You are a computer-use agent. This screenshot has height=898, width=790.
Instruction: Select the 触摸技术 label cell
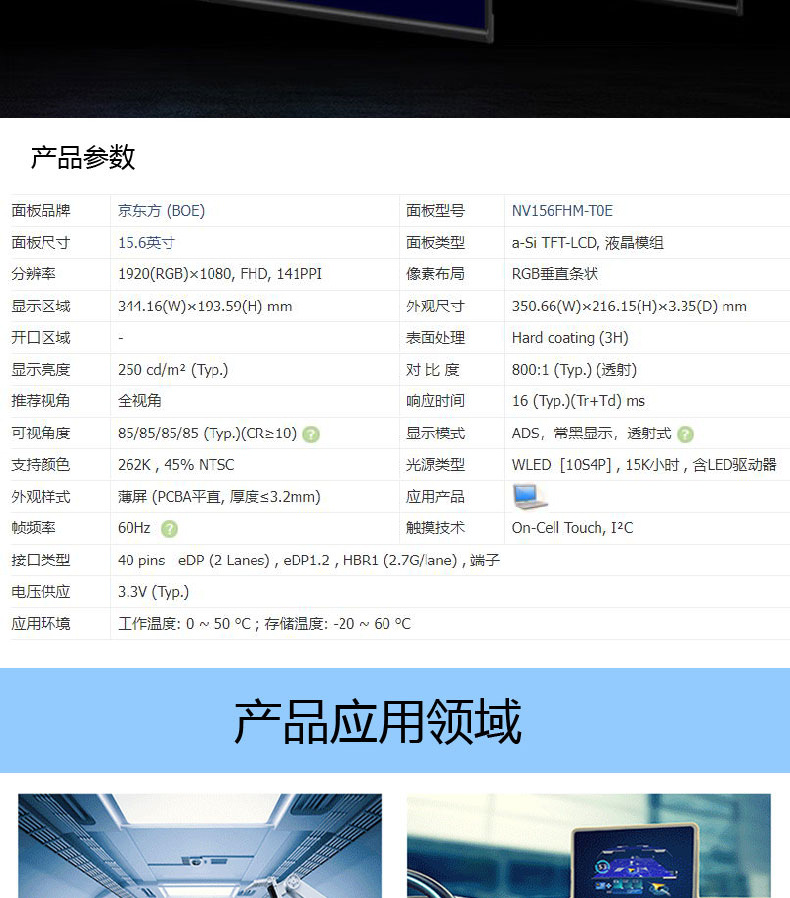435,528
